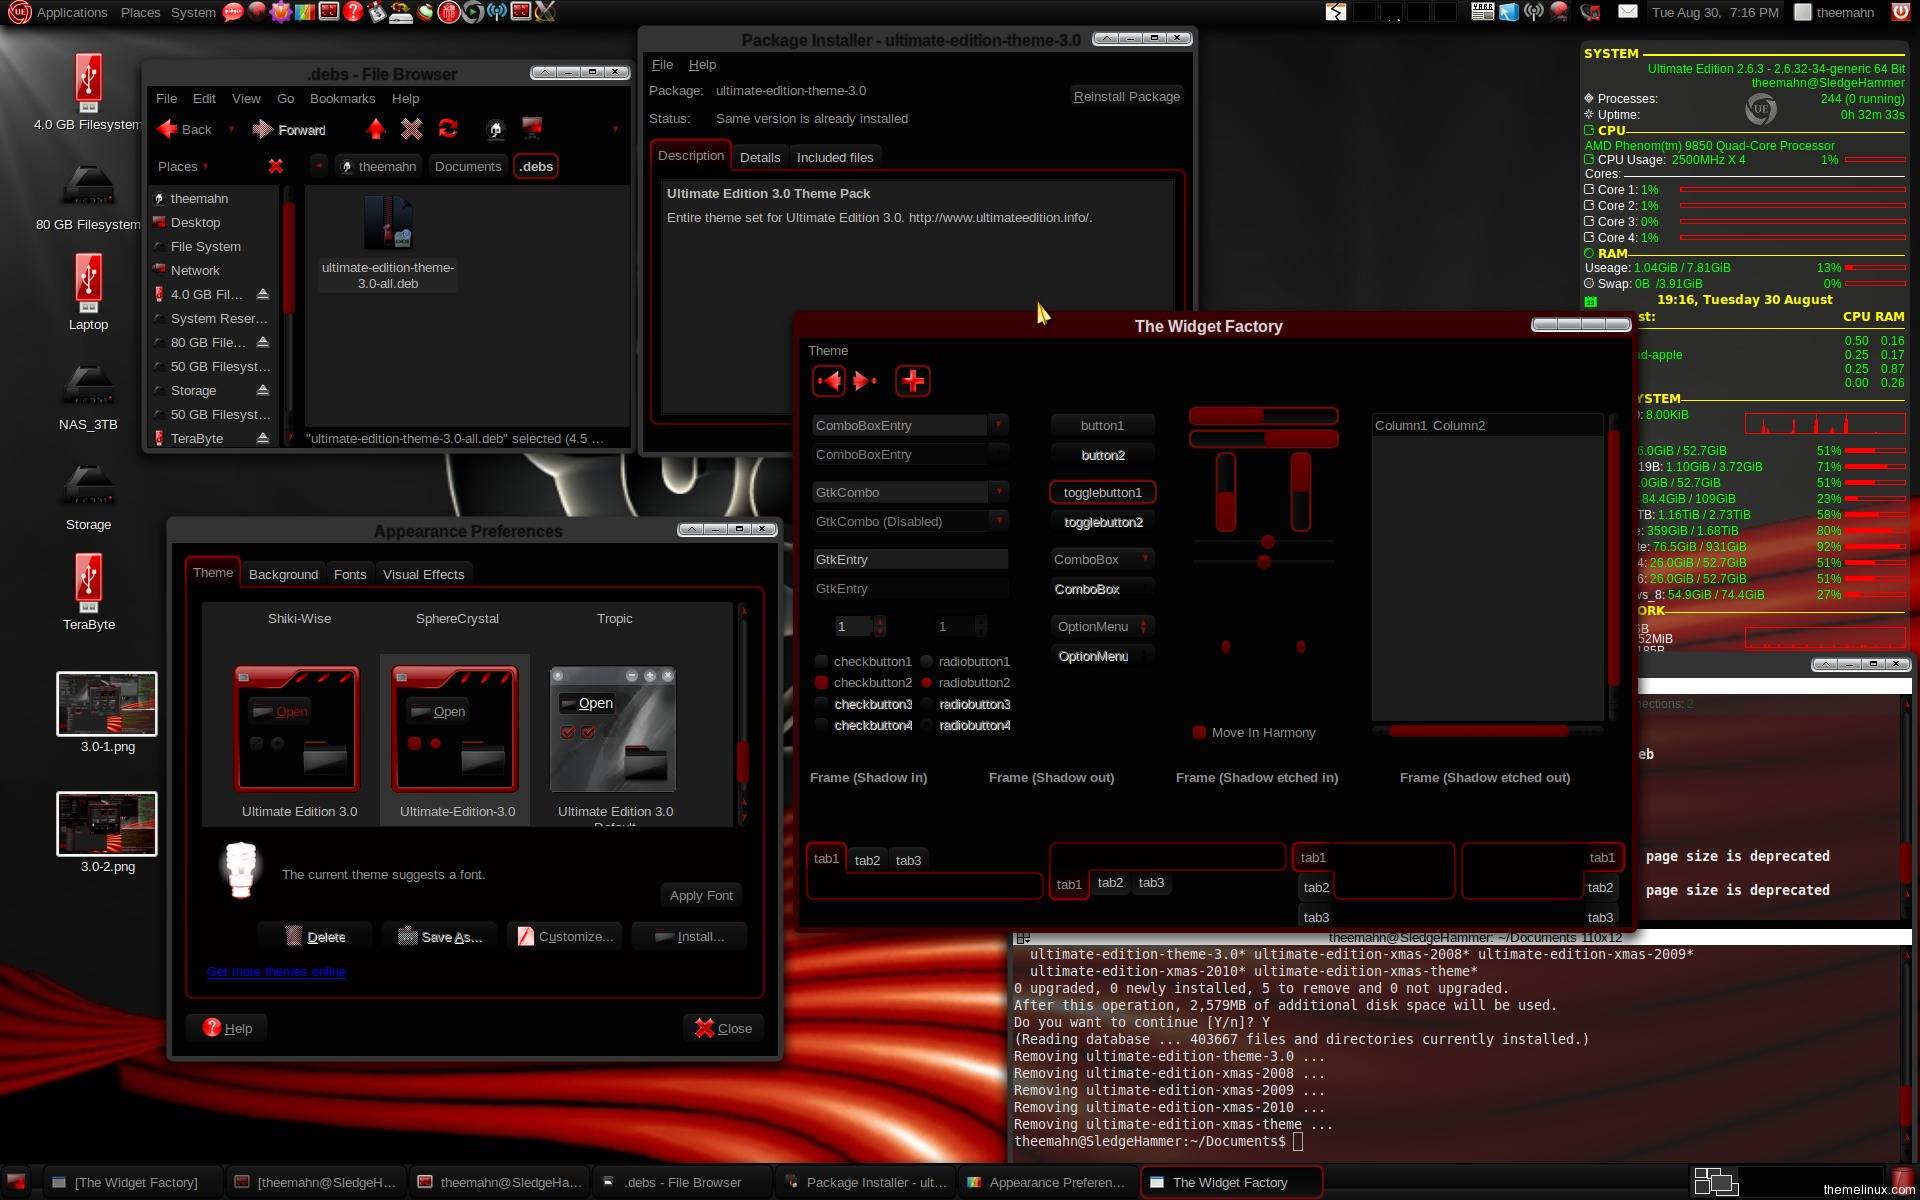
Task: Open the 4.0 GB Filesystem desktop icon
Action: pyautogui.click(x=88, y=83)
